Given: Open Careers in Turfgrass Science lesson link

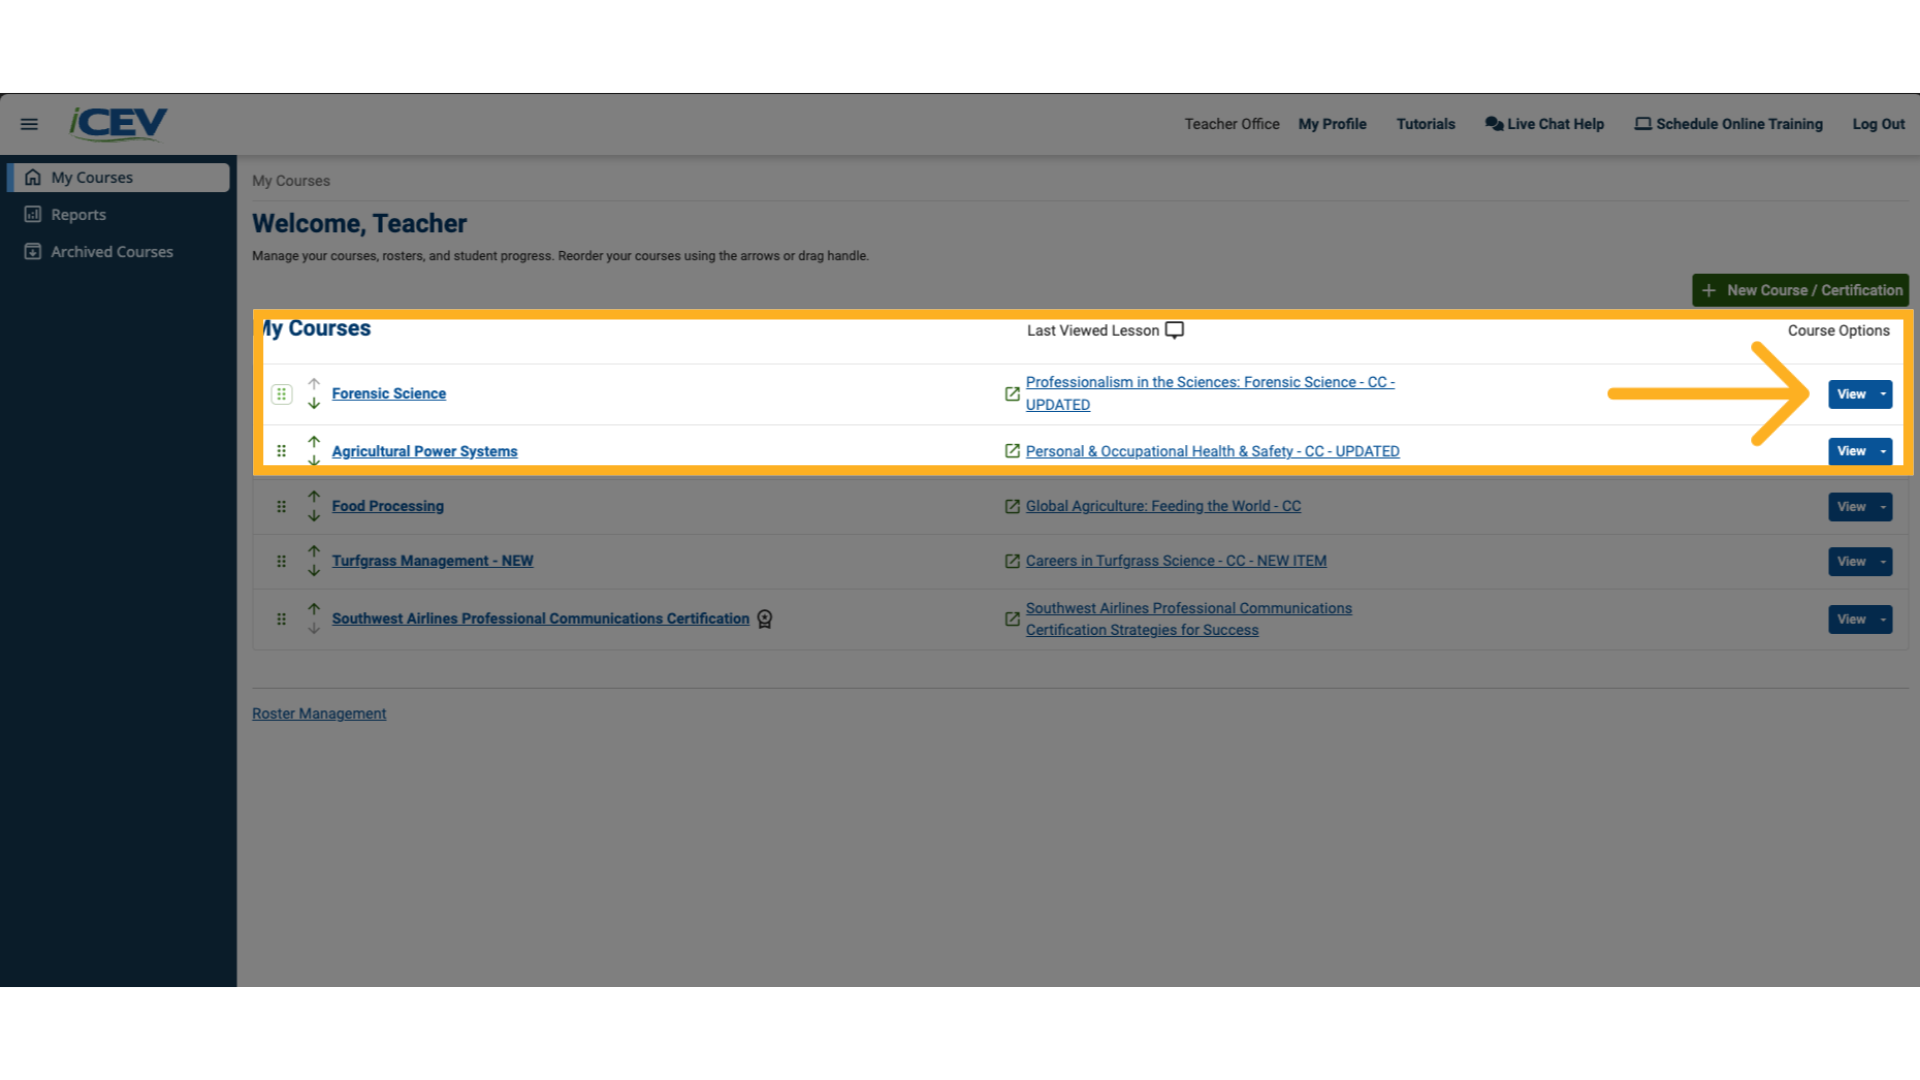Looking at the screenshot, I should (1176, 561).
